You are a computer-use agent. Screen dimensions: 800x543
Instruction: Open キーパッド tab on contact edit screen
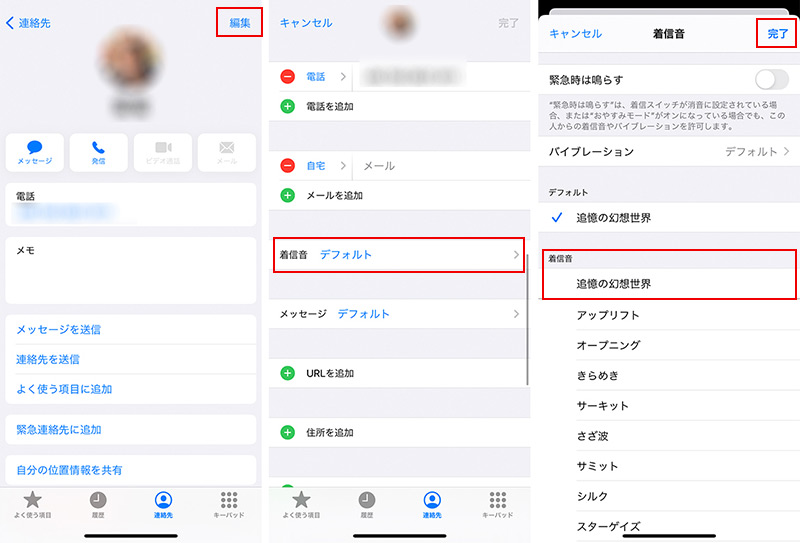pyautogui.click(x=497, y=504)
